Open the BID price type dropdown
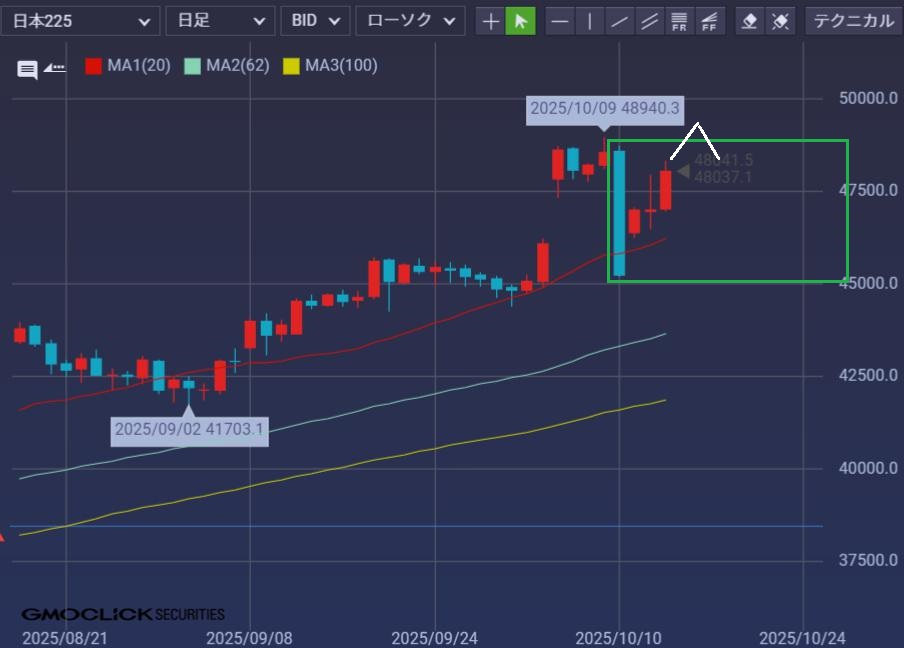This screenshot has height=648, width=904. (315, 21)
